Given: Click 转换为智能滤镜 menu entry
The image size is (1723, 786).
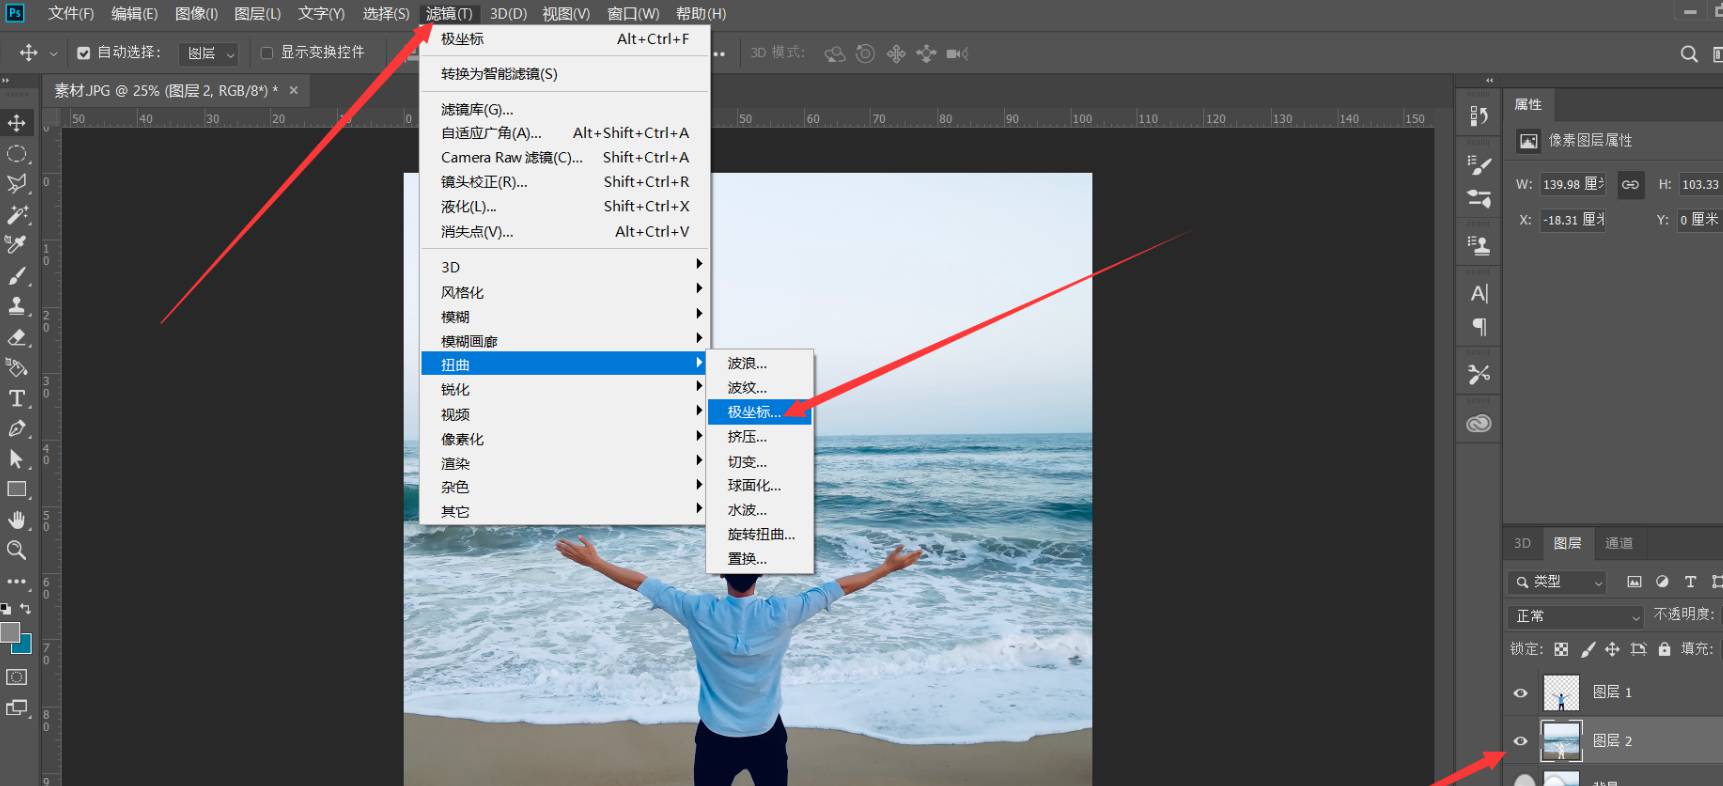Looking at the screenshot, I should point(499,74).
